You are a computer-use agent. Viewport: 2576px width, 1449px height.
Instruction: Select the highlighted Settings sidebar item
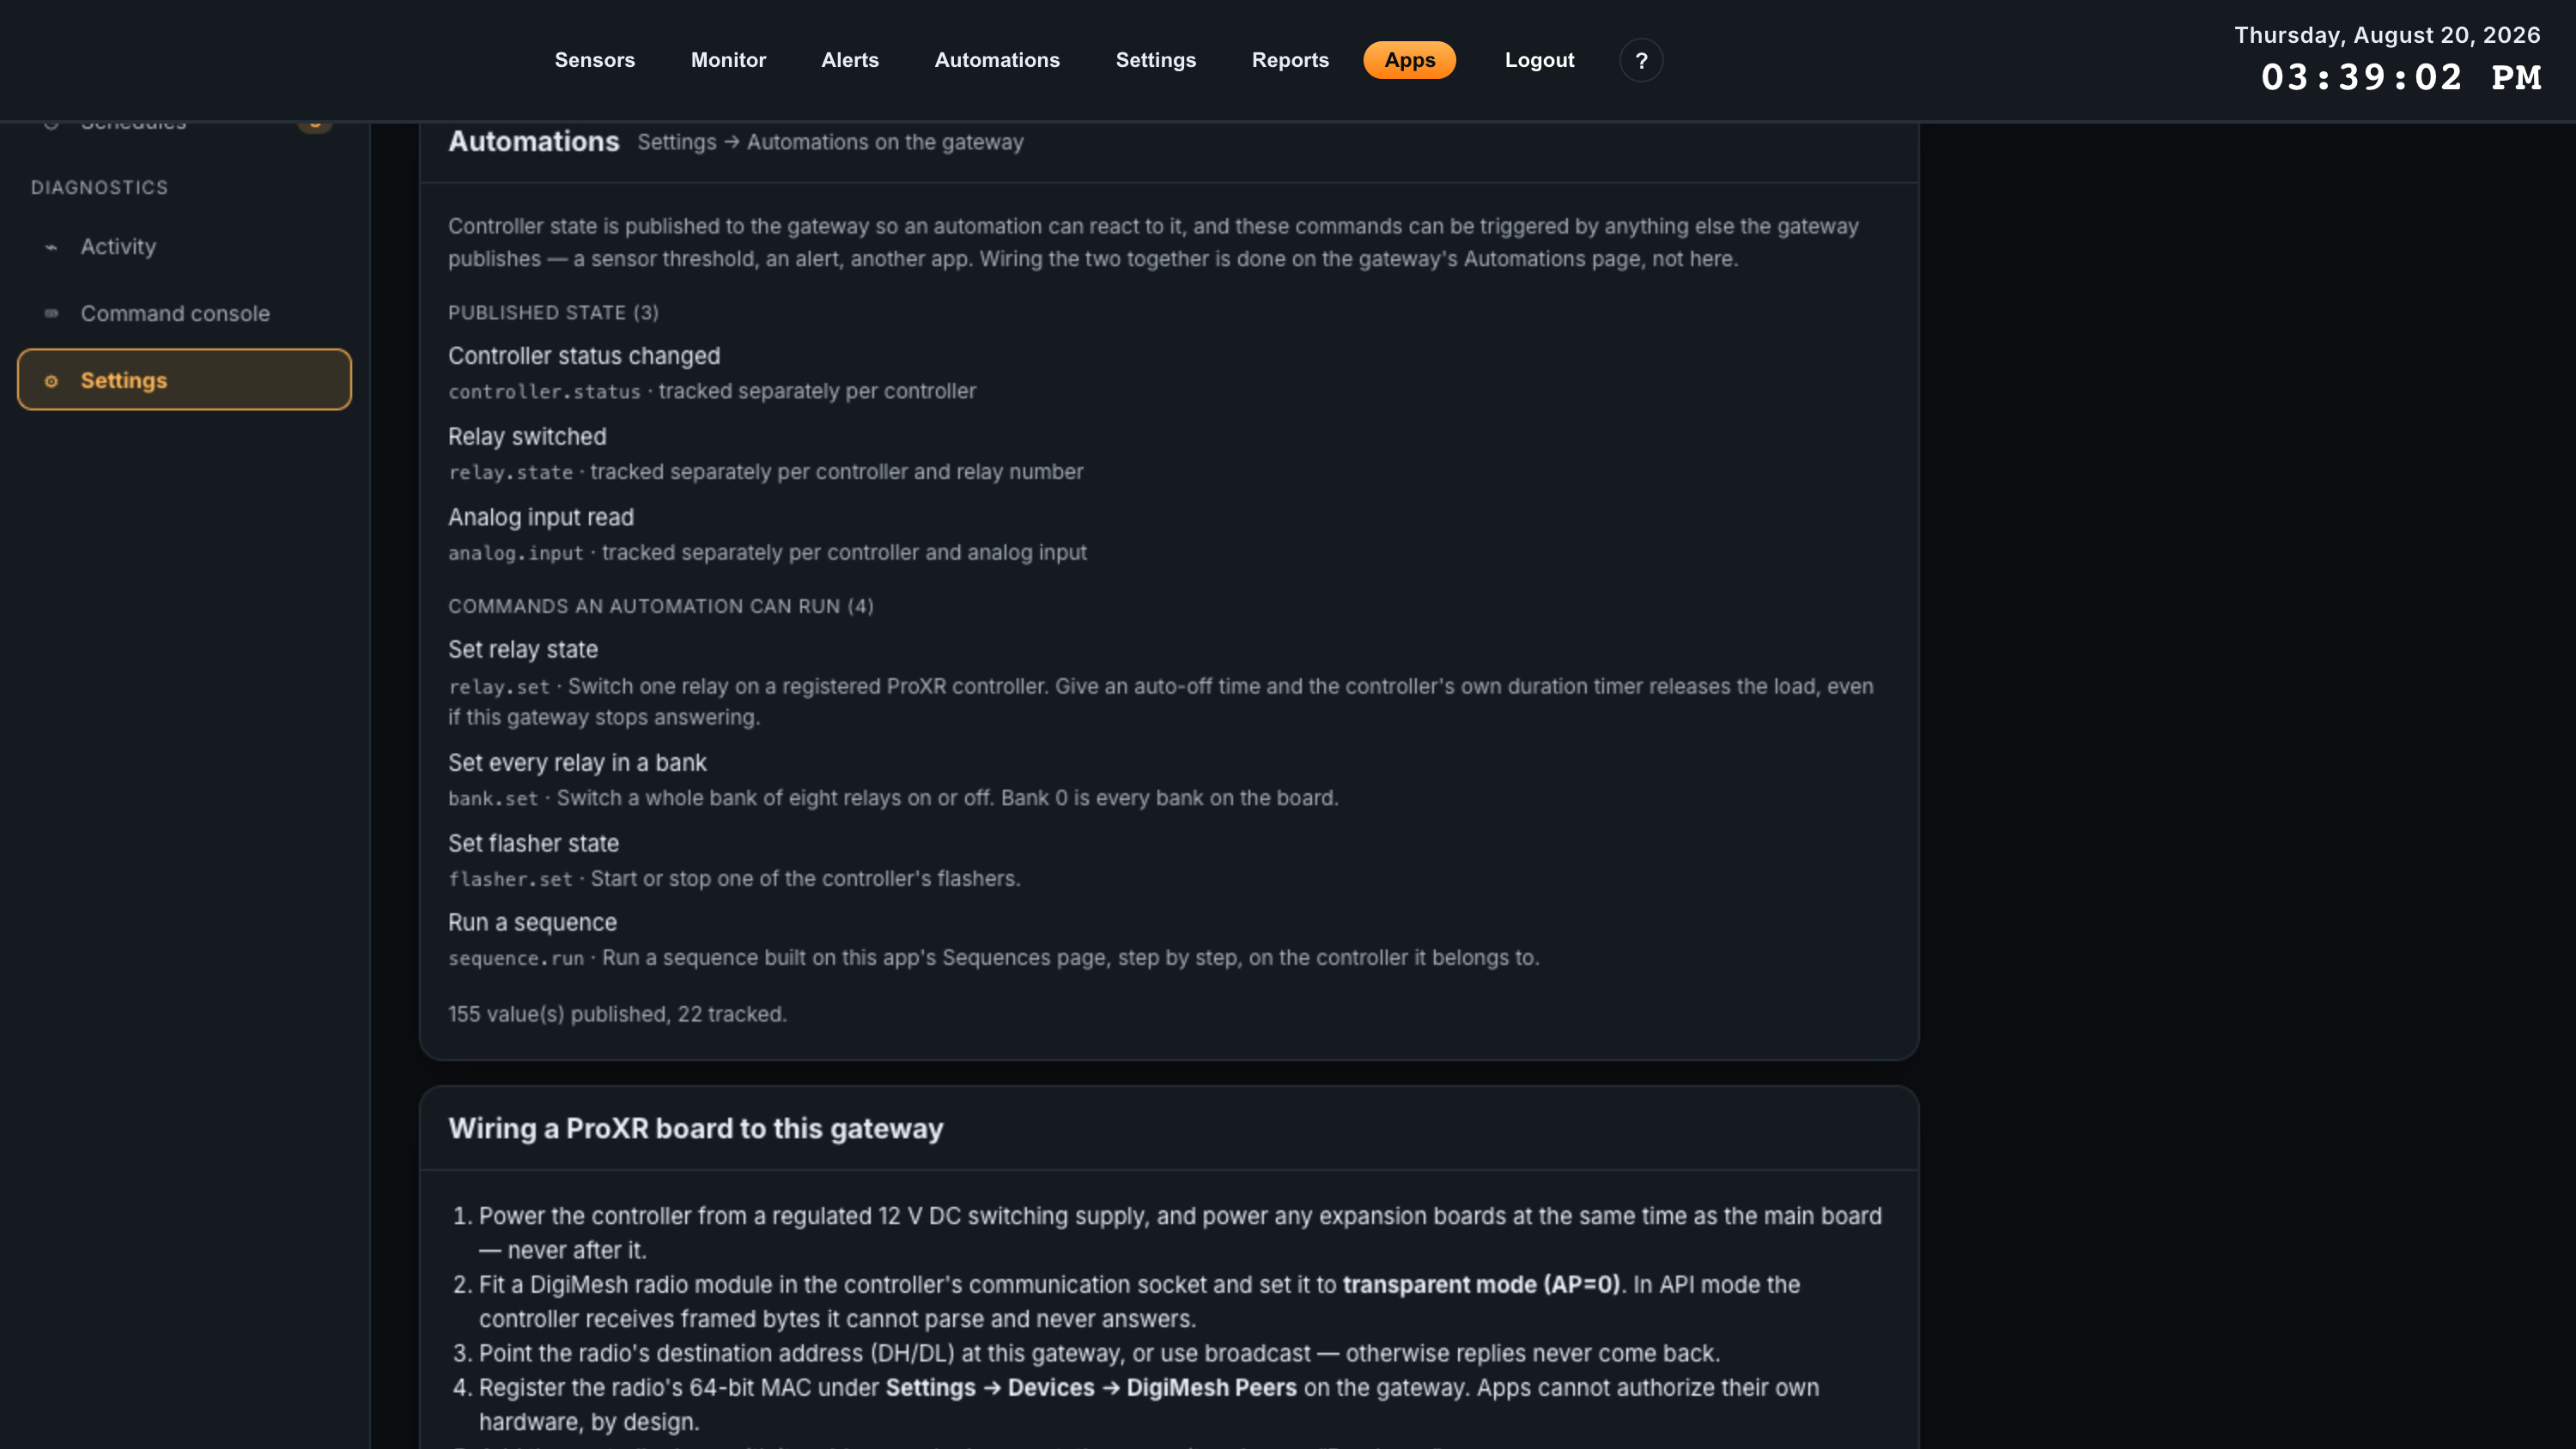pyautogui.click(x=184, y=380)
